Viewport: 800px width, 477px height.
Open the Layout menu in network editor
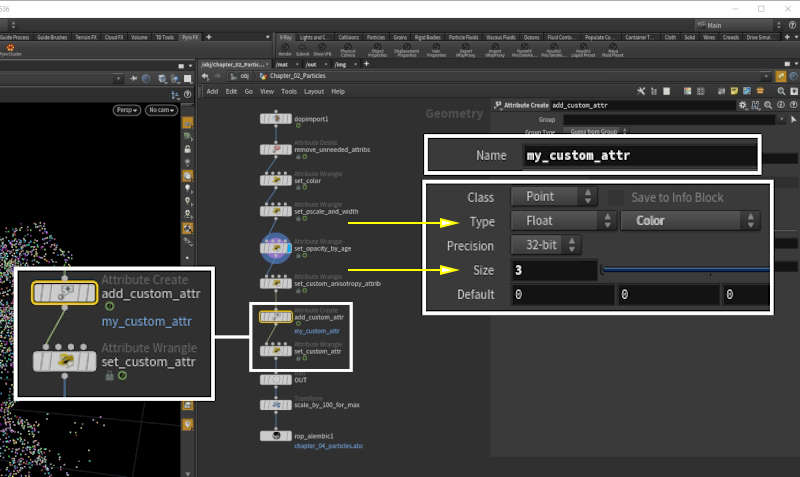[314, 91]
